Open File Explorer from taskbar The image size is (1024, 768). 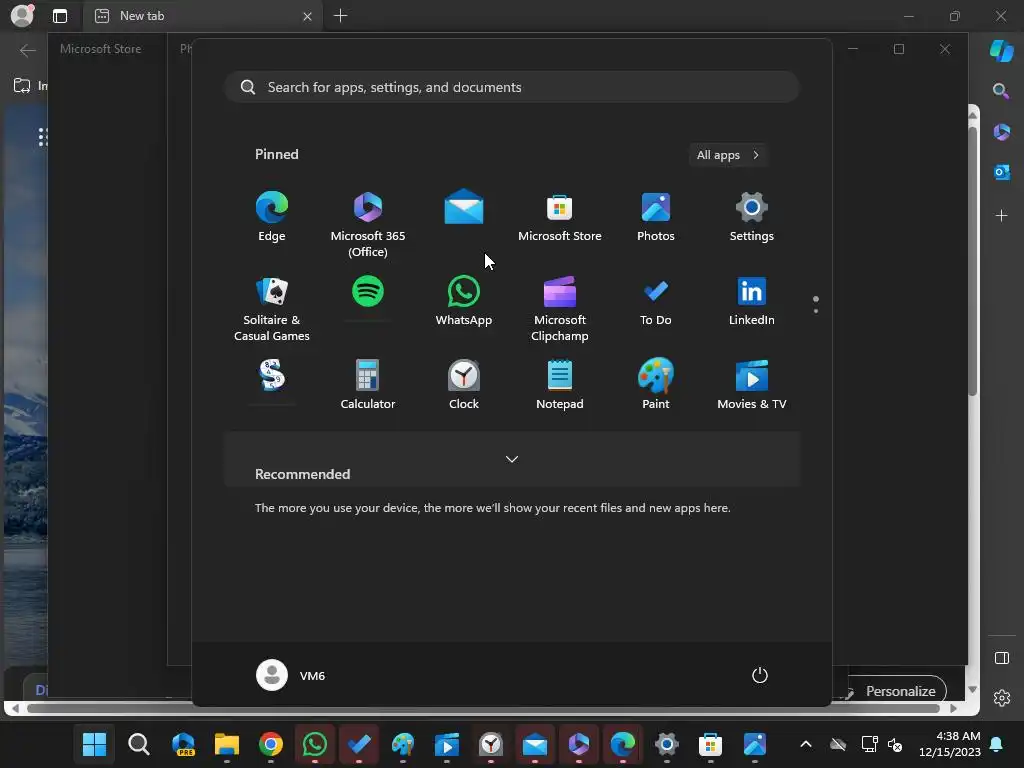(x=227, y=744)
